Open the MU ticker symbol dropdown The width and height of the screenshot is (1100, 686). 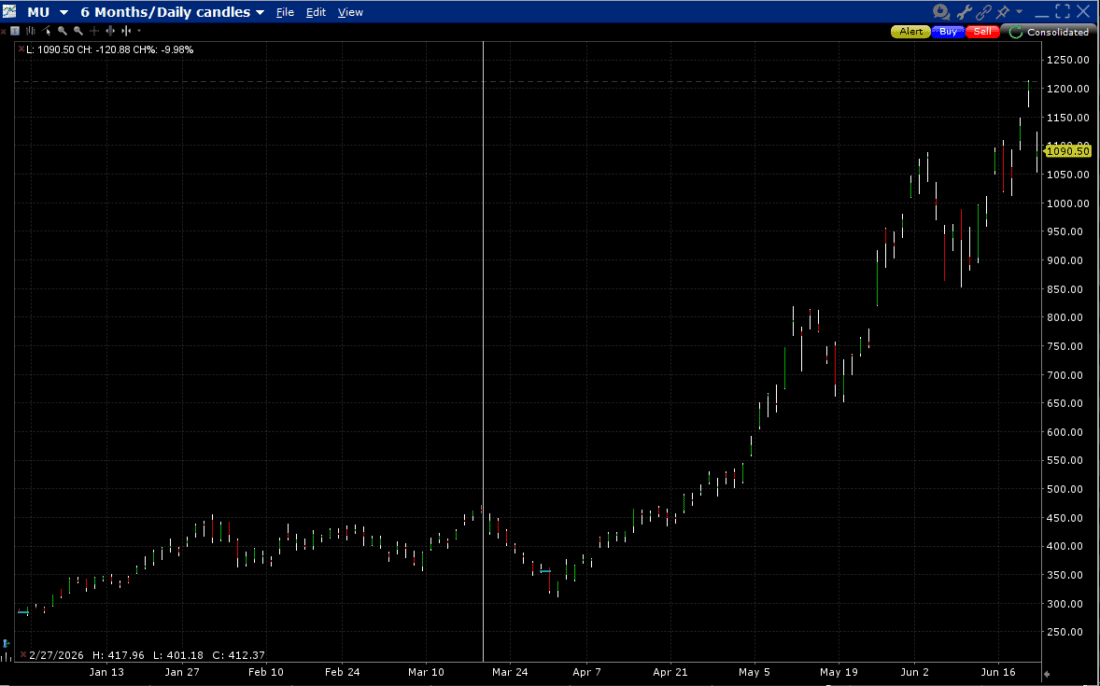[65, 13]
